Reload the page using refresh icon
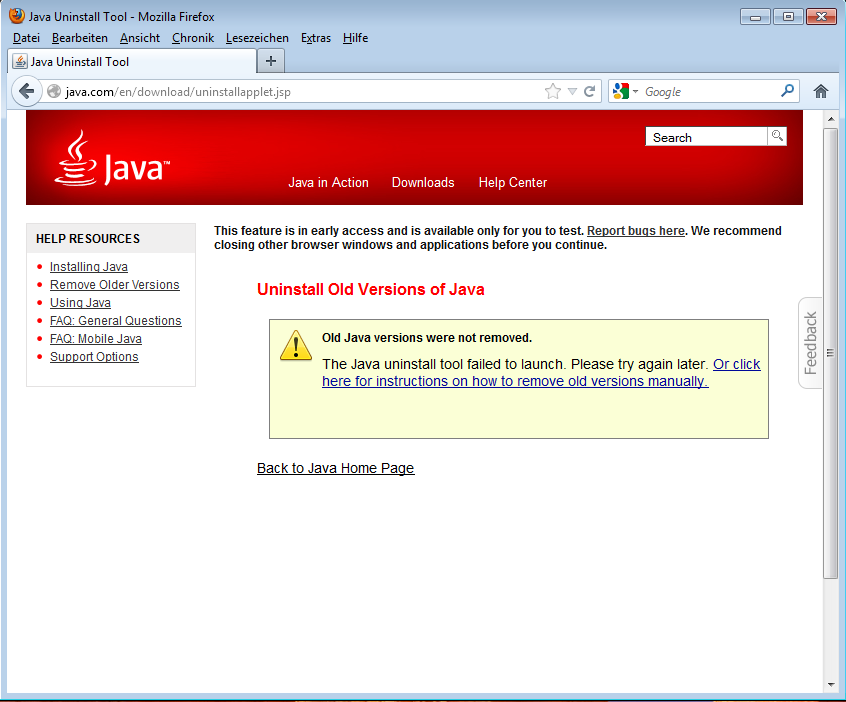 590,91
